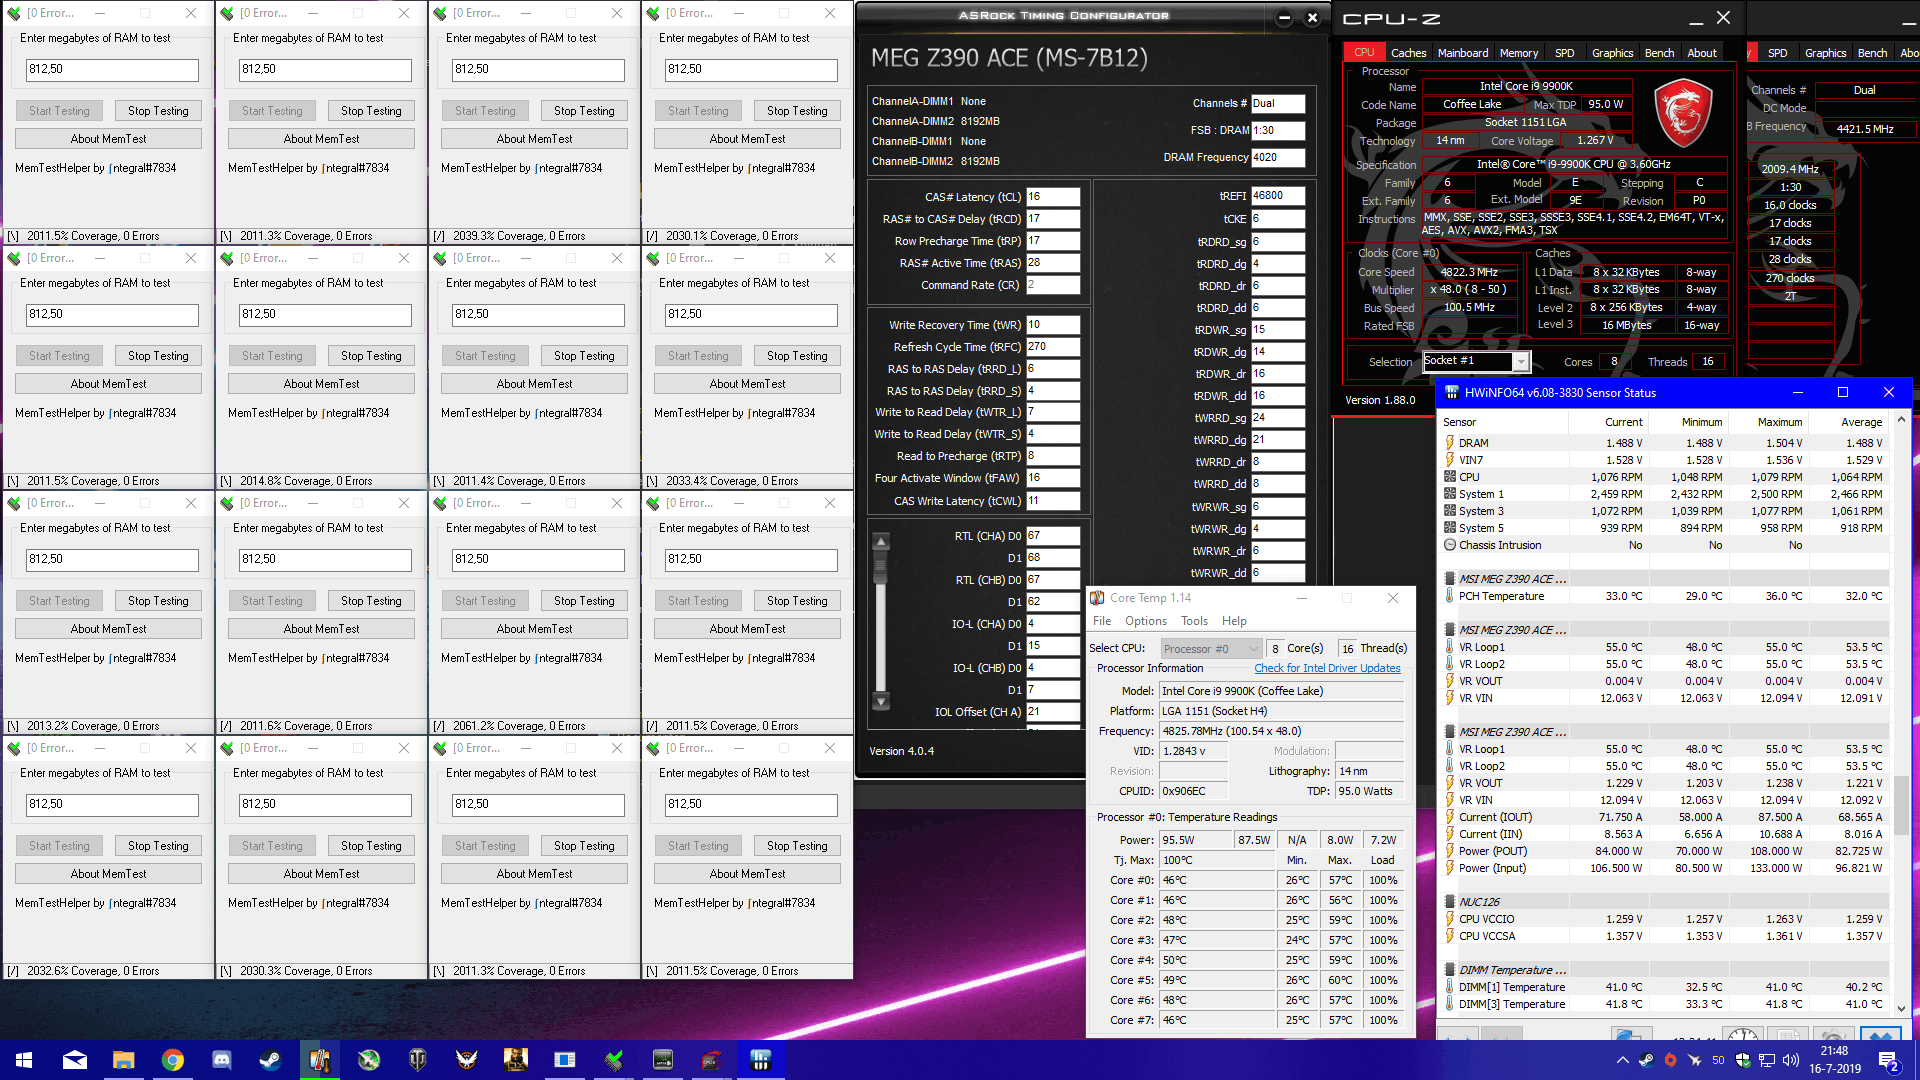Click the ASRock timings scrollbar thumb
This screenshot has height=1080, width=1920.
pyautogui.click(x=881, y=568)
